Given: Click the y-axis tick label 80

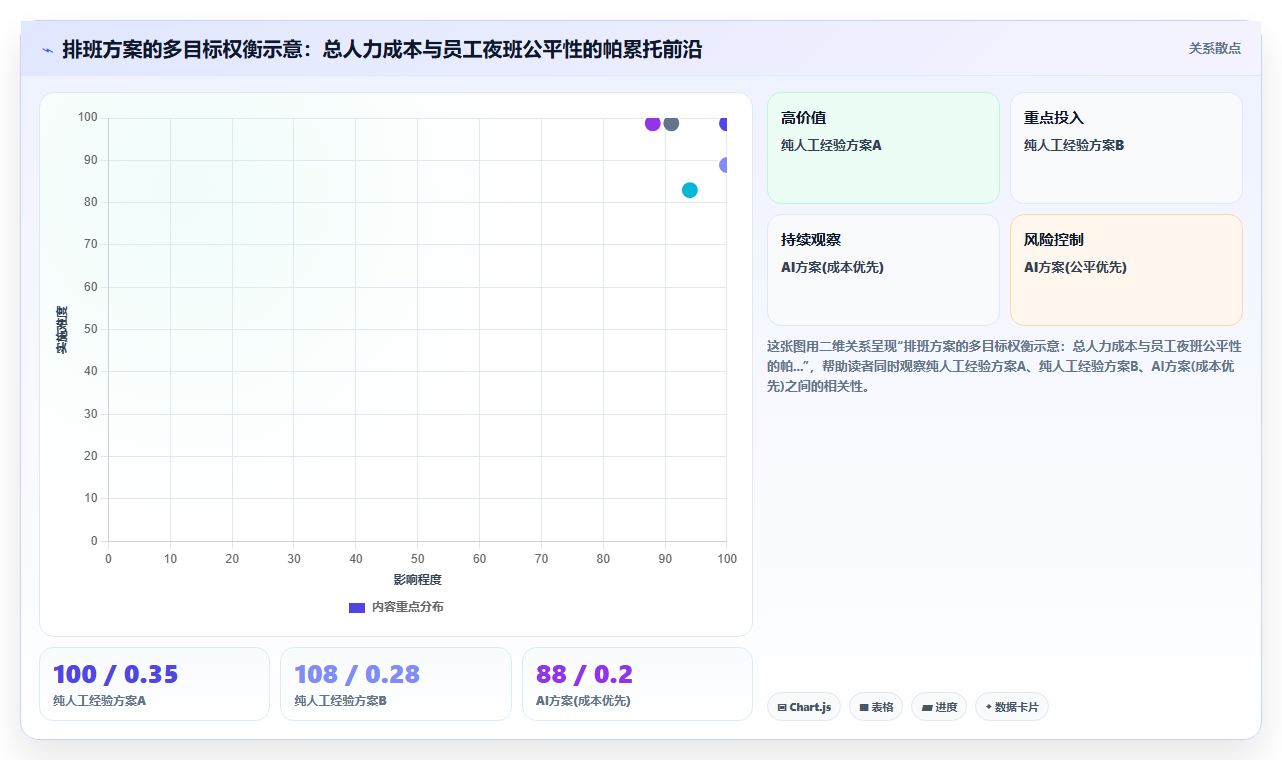Looking at the screenshot, I should pos(90,202).
